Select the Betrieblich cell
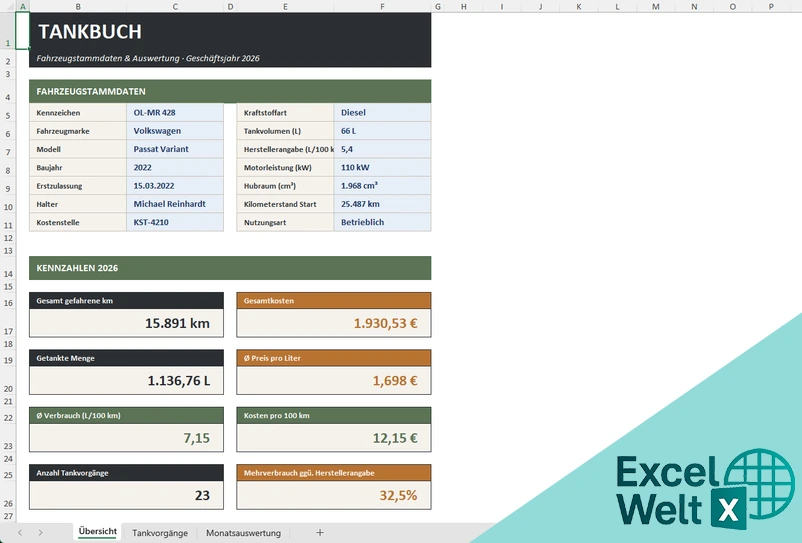Image resolution: width=802 pixels, height=543 pixels. (x=383, y=222)
